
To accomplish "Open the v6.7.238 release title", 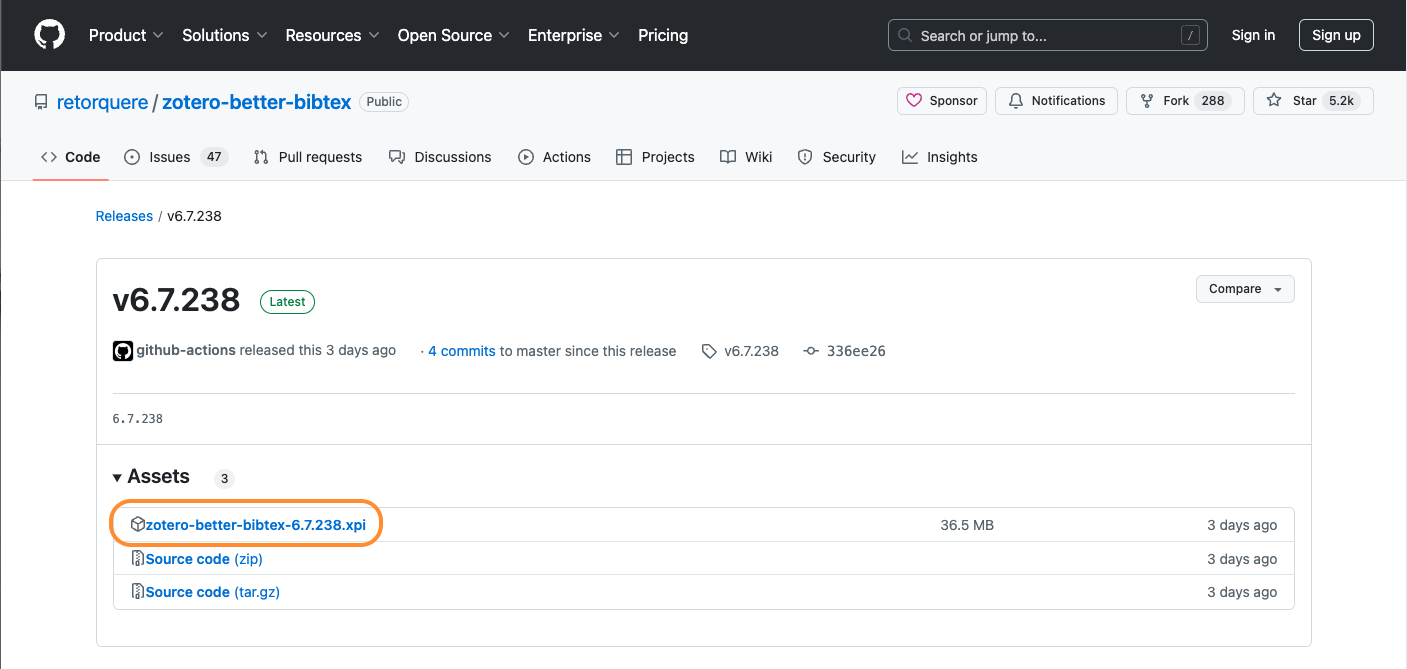I will point(177,300).
